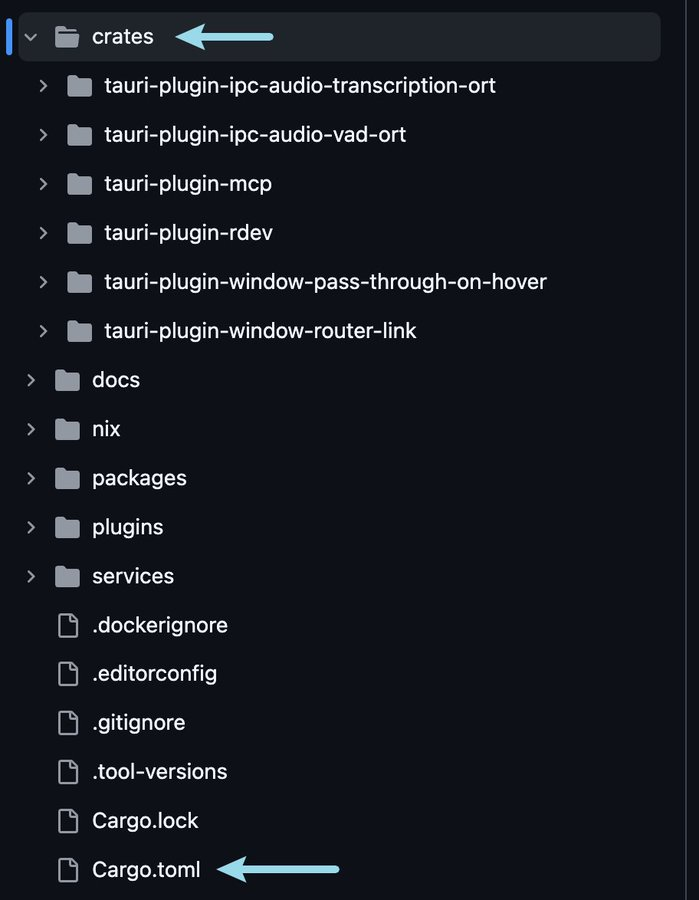
Task: Click the docs folder icon
Action: [x=66, y=380]
